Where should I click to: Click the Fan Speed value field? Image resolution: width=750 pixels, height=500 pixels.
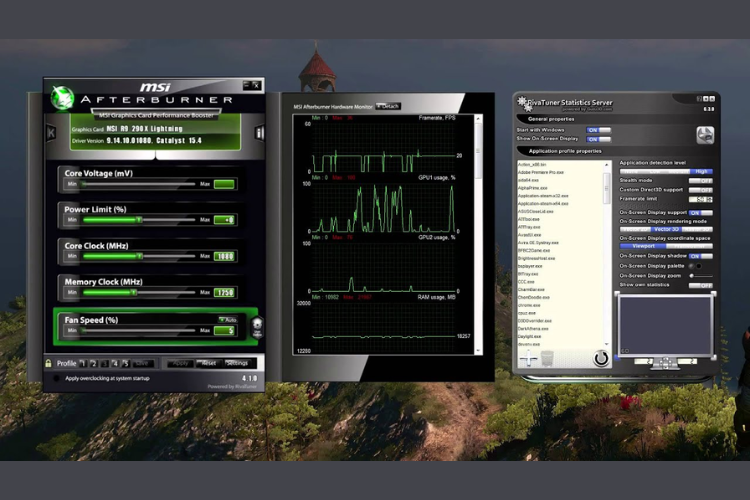click(x=224, y=330)
